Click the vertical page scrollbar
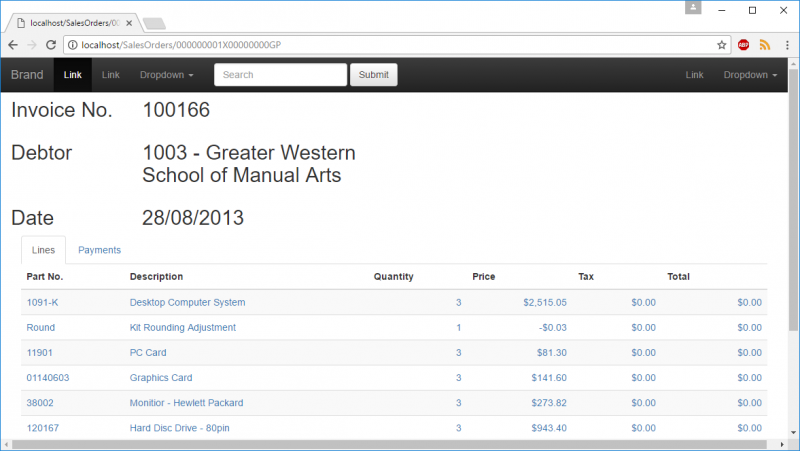Viewport: 800px width, 451px height. [793, 200]
